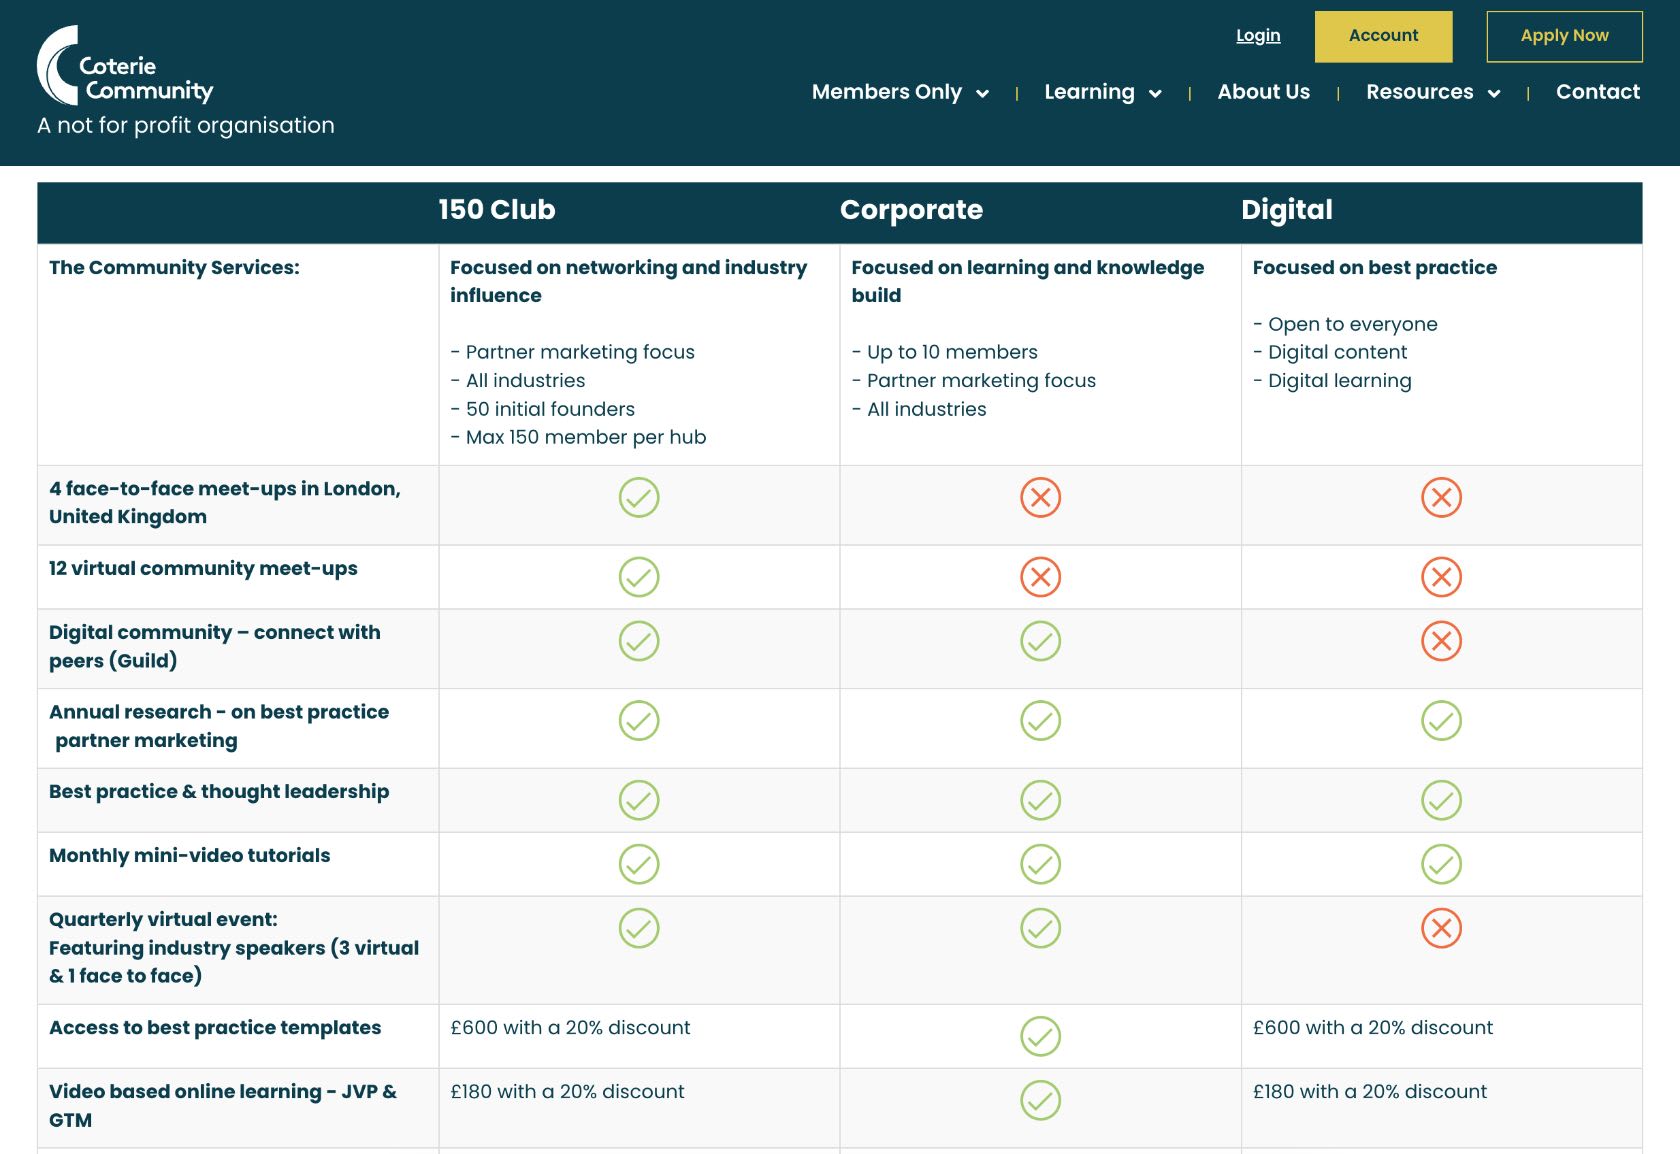Image resolution: width=1680 pixels, height=1154 pixels.
Task: Click the Digital cross for Quarterly virtual event
Action: coord(1441,928)
